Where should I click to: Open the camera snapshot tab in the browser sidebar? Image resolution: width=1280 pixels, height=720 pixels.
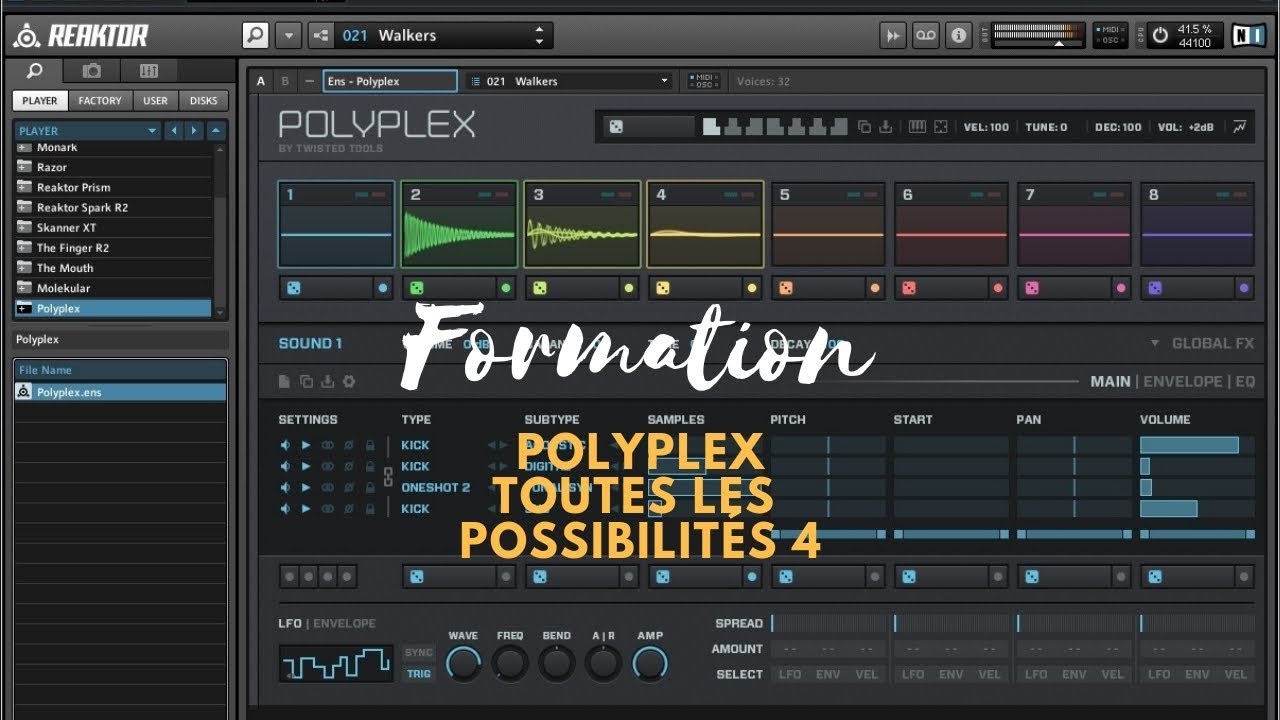(92, 71)
